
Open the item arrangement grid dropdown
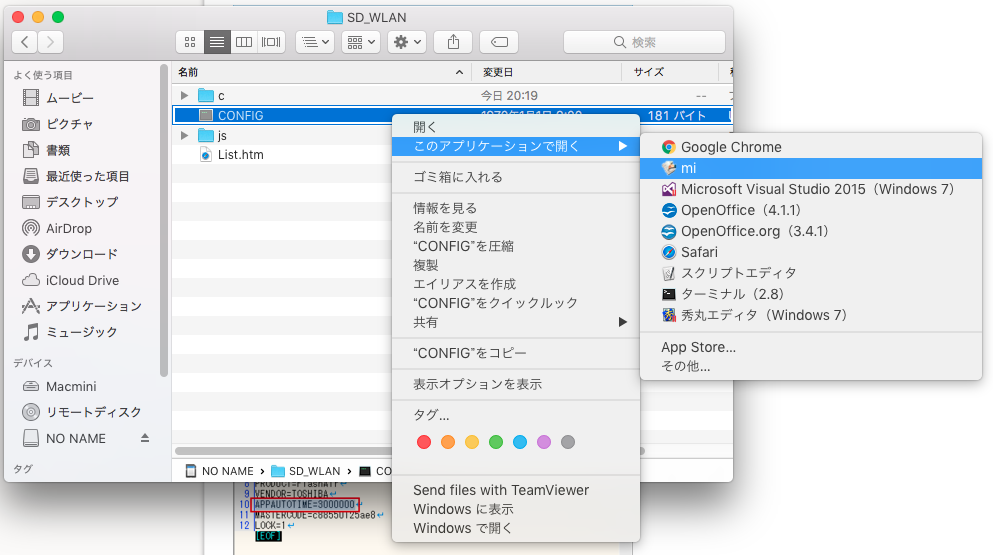361,42
